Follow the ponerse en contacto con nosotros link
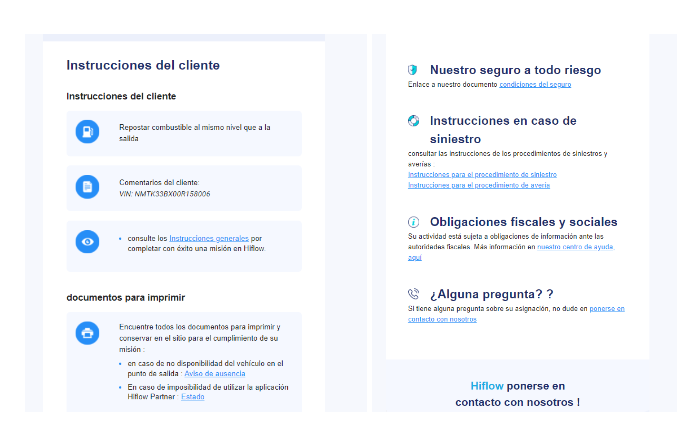The height and width of the screenshot is (441, 694). click(x=516, y=314)
